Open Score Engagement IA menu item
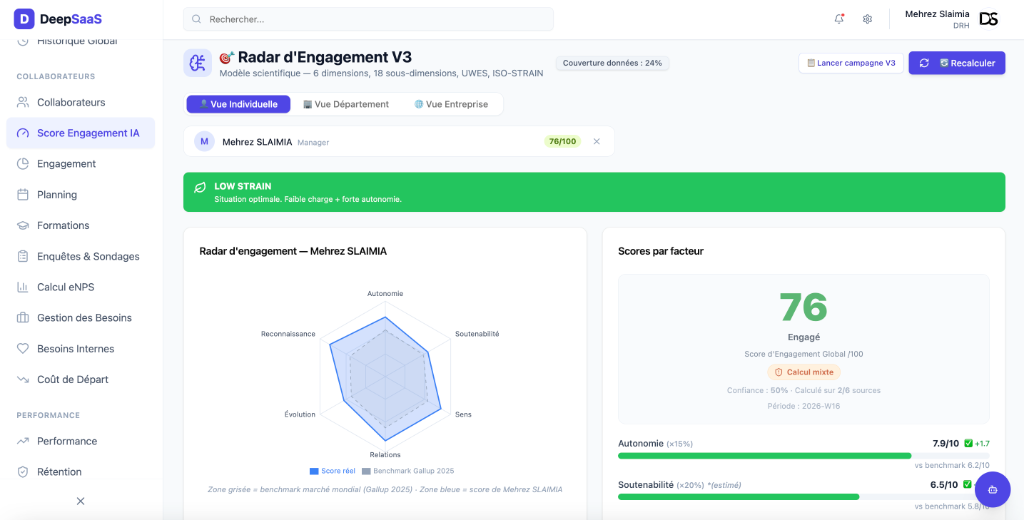Screen dimensions: 1024x520 point(81,133)
